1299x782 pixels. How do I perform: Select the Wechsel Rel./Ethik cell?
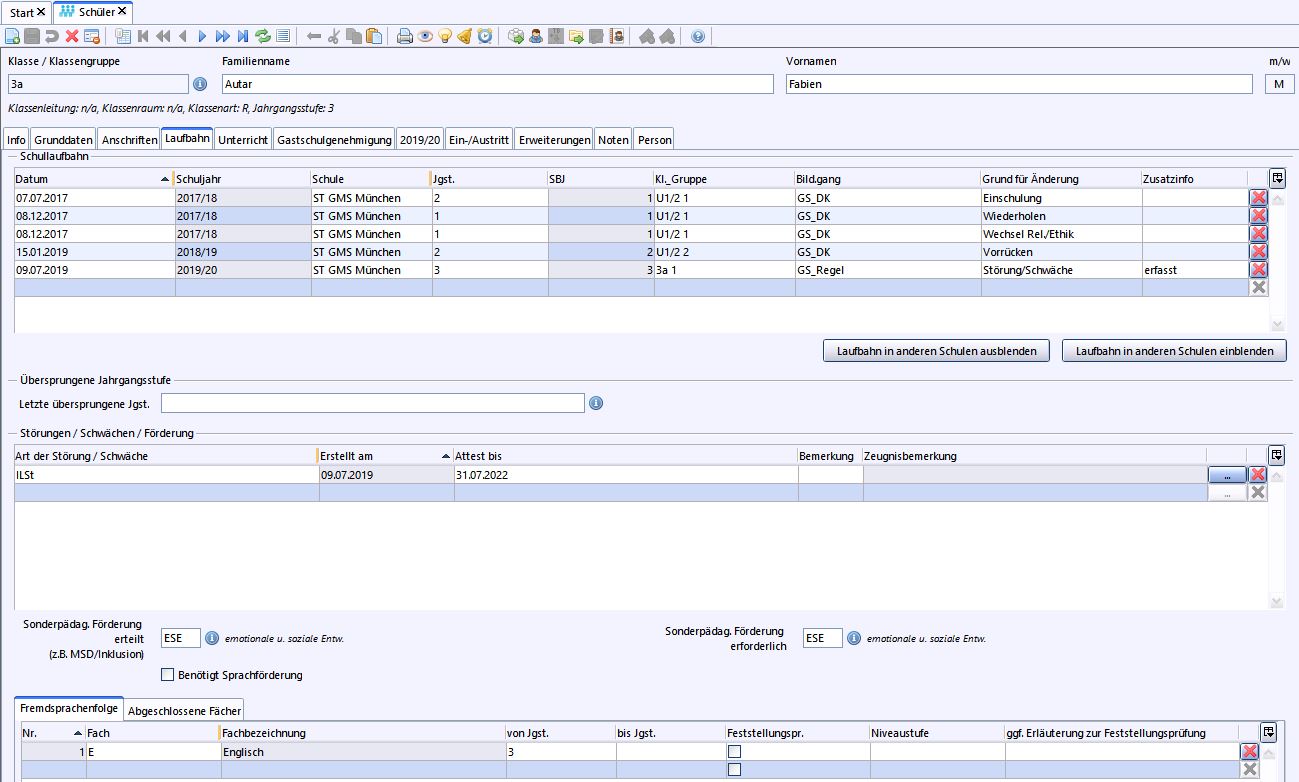coord(1061,234)
